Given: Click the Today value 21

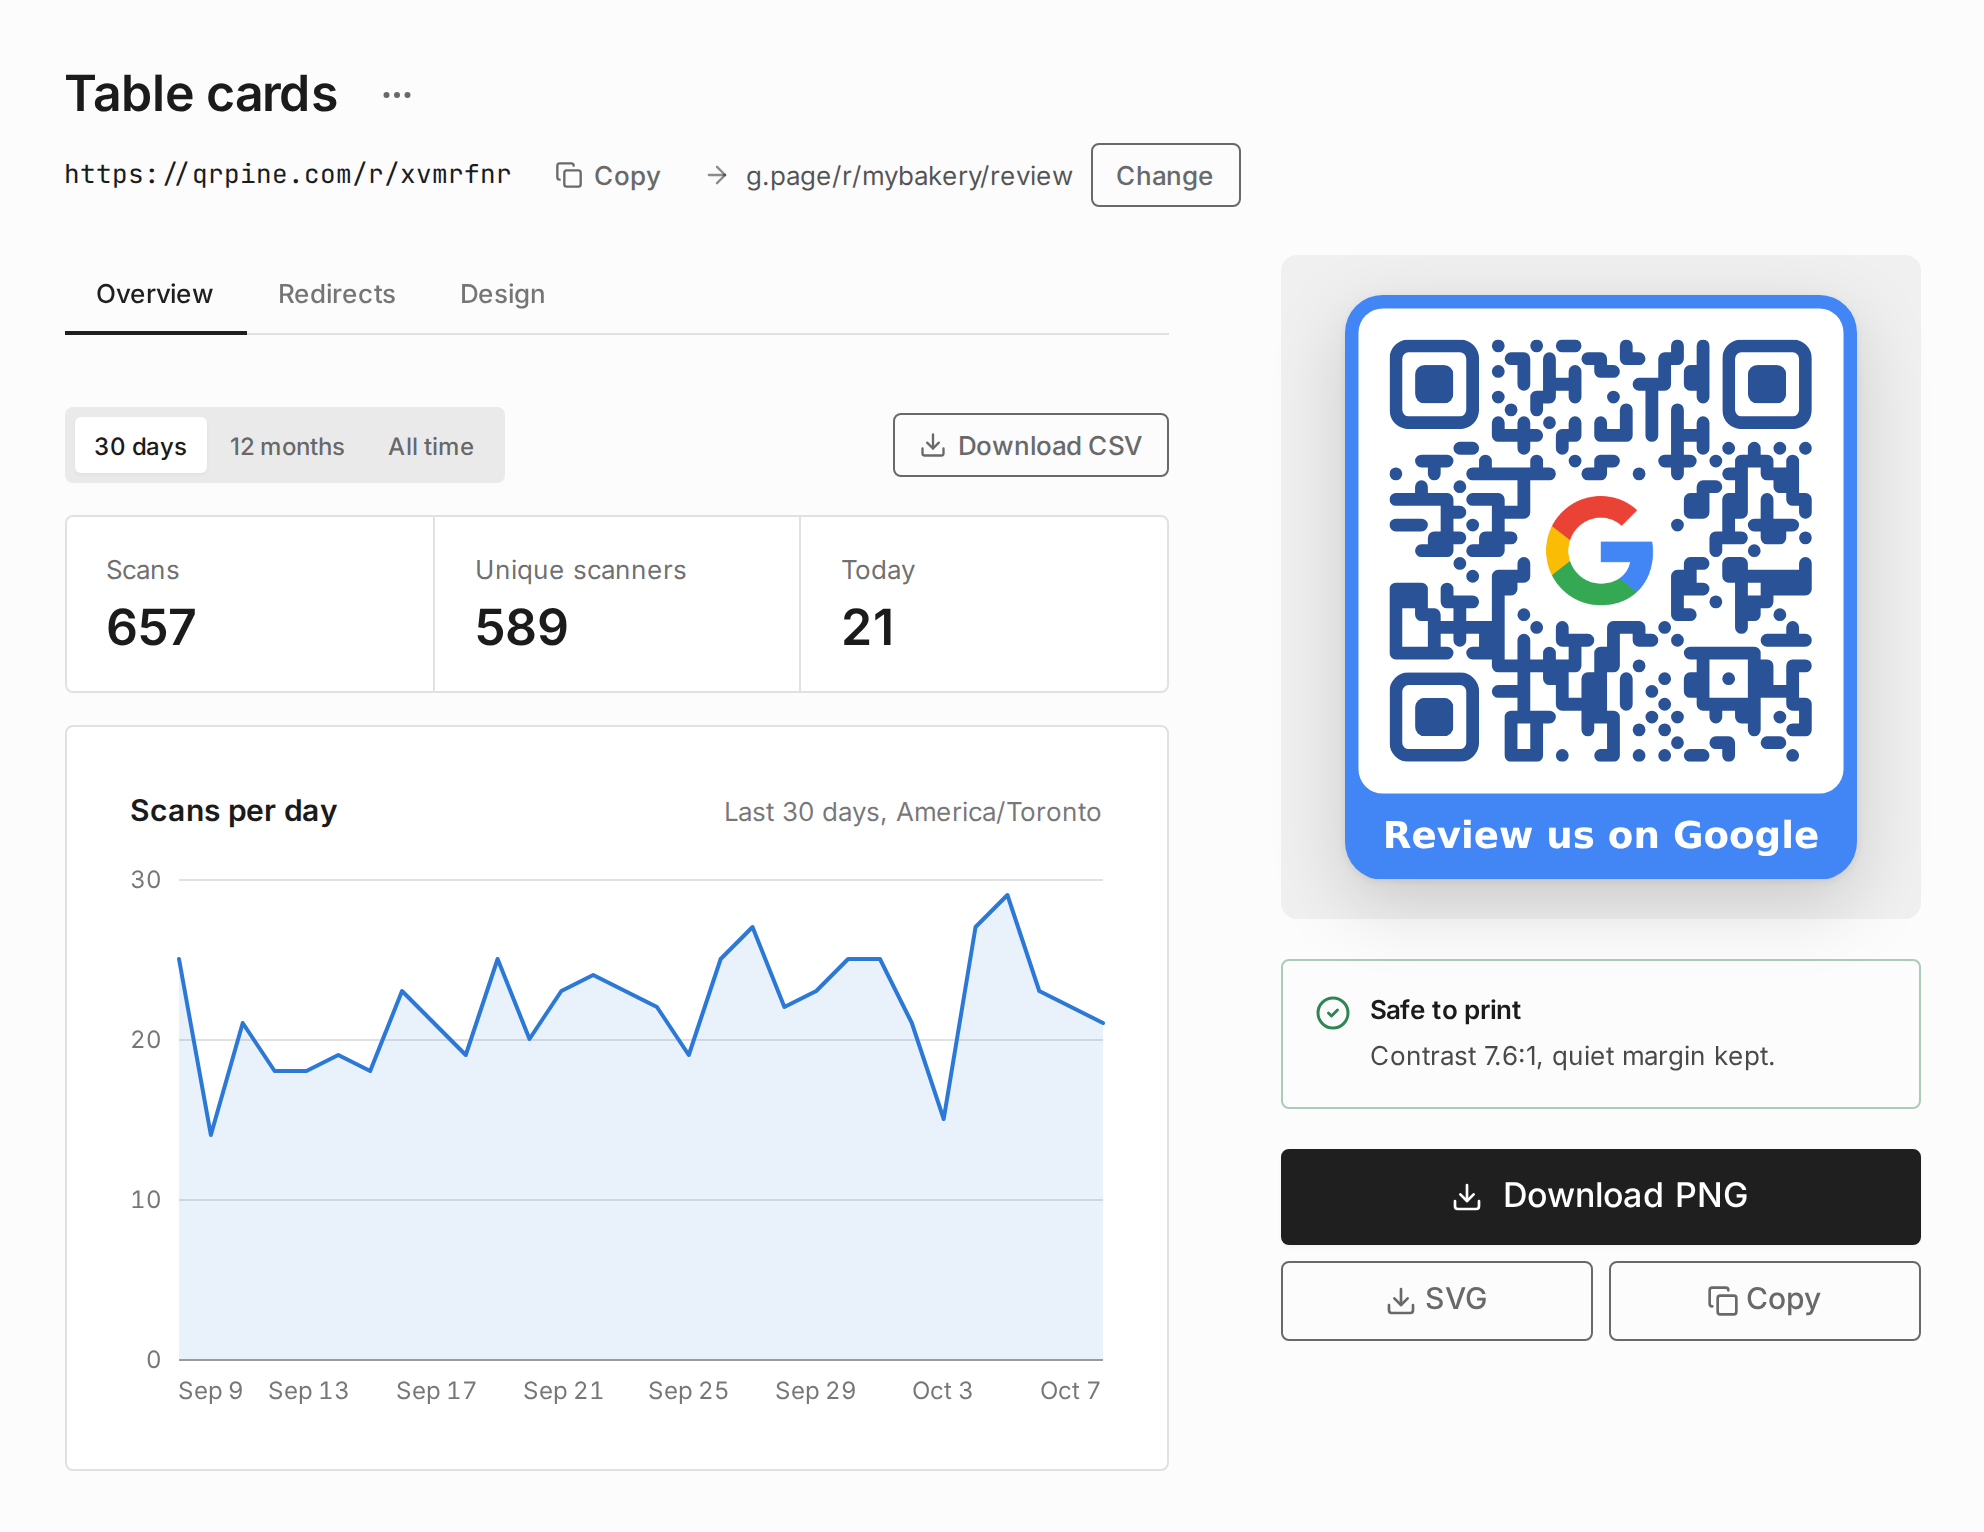Looking at the screenshot, I should click(868, 628).
